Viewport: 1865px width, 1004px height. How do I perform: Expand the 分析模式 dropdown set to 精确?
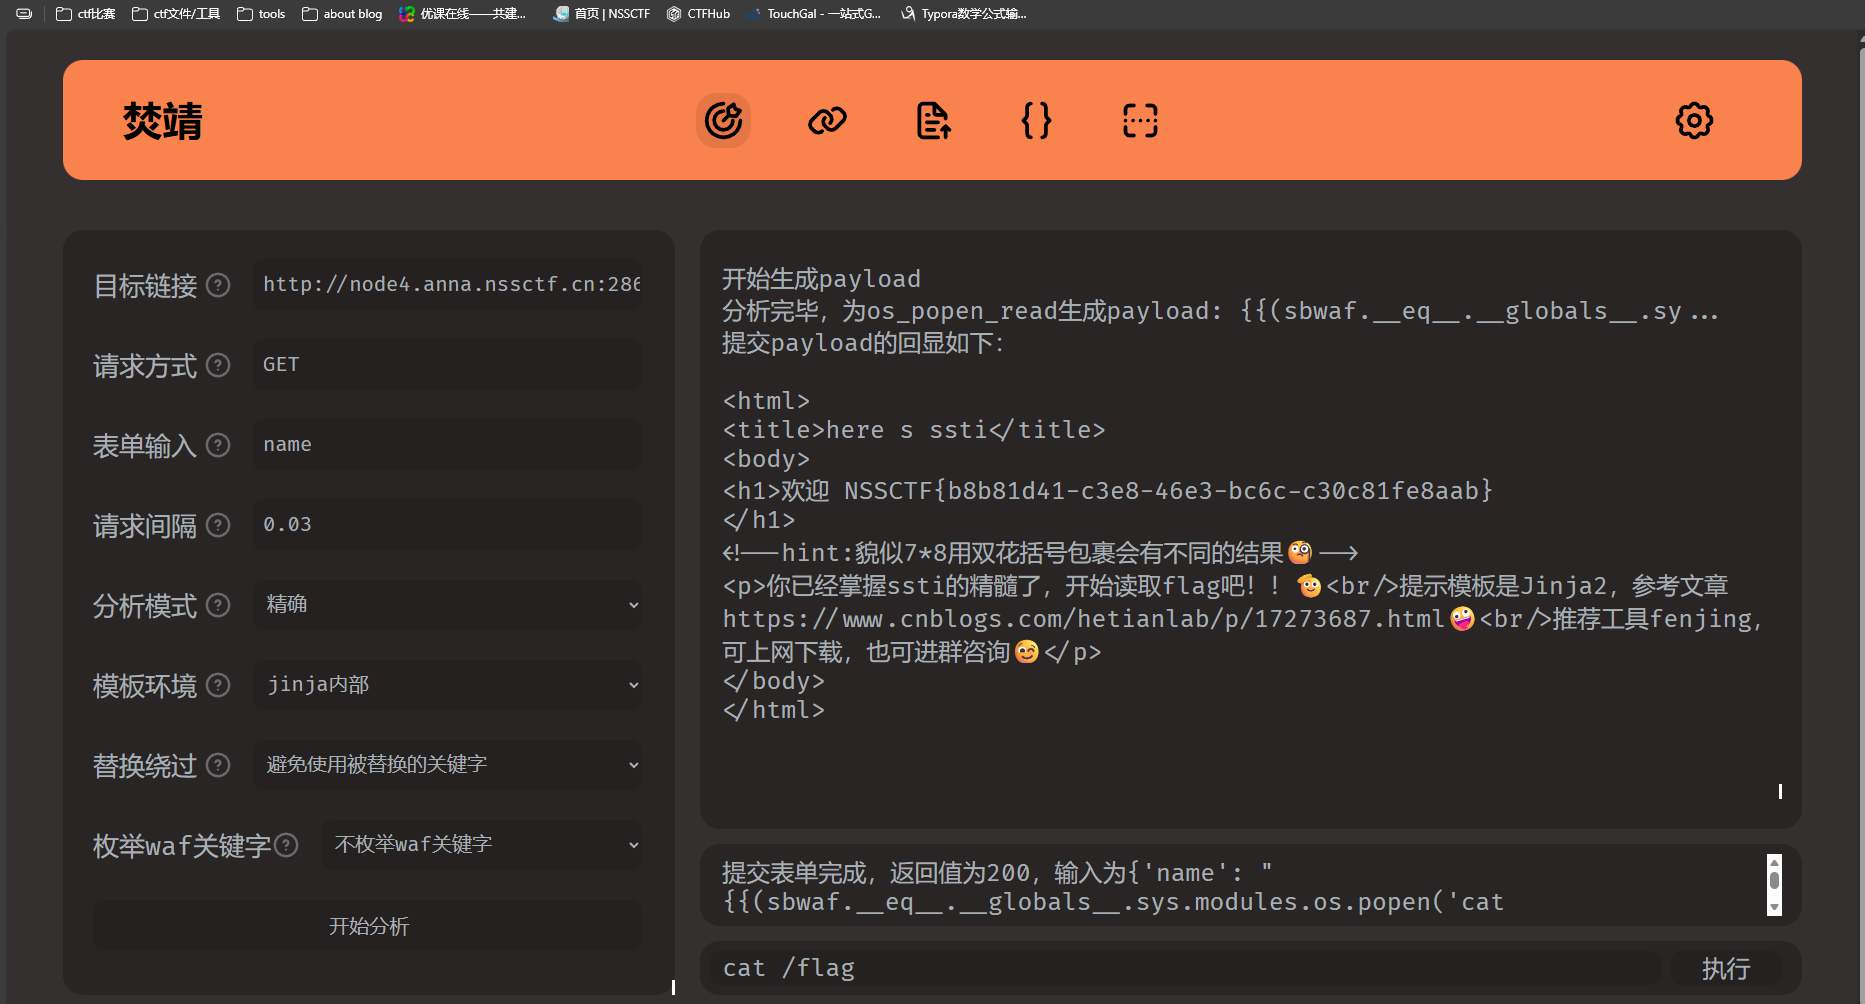pyautogui.click(x=448, y=604)
